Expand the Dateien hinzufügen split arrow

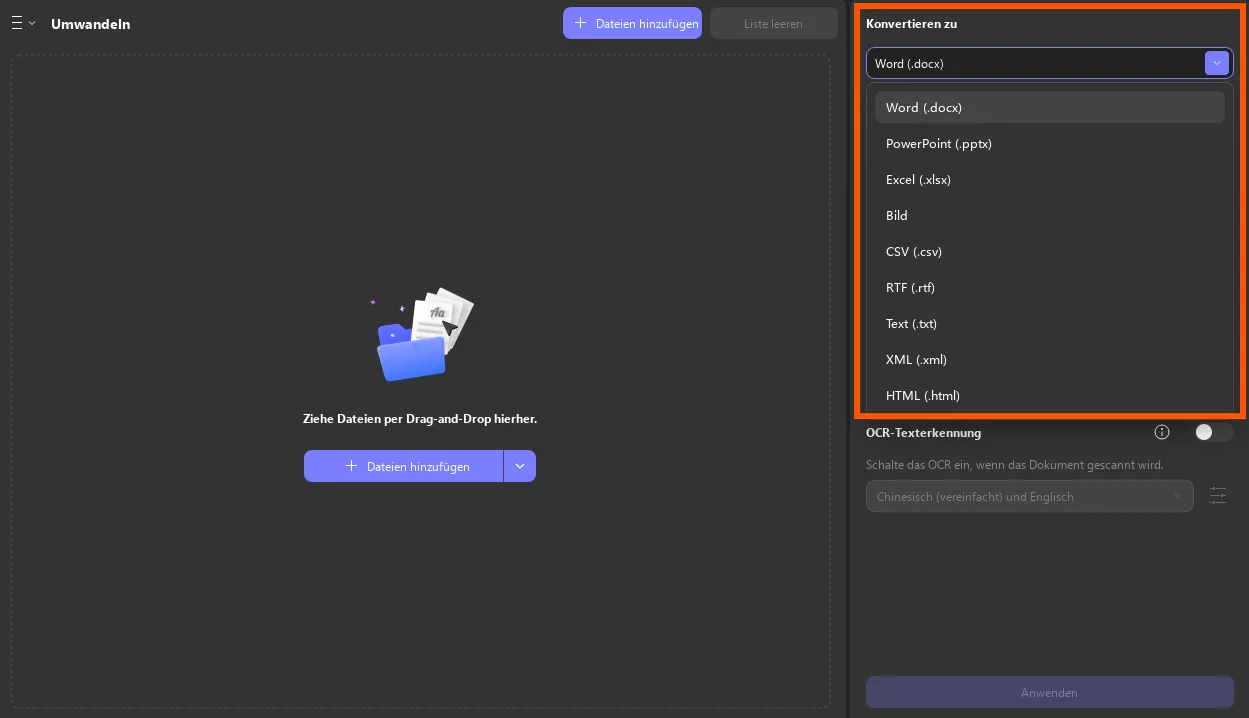[x=520, y=466]
